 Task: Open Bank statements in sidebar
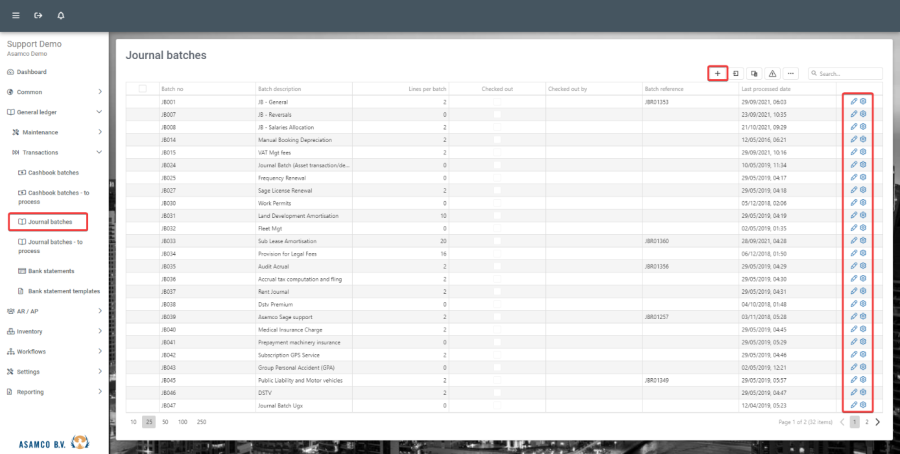coord(54,271)
